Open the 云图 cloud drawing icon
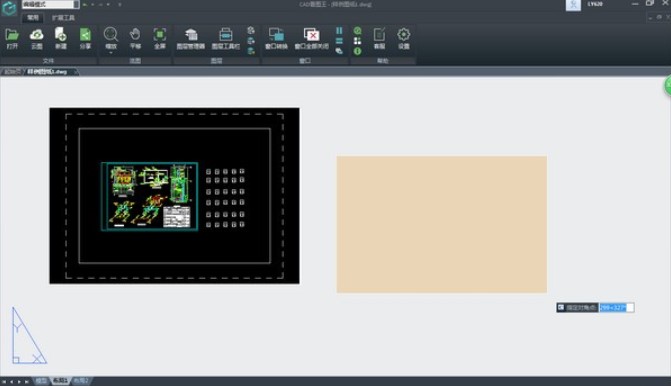The height and width of the screenshot is (386, 671). (36, 39)
